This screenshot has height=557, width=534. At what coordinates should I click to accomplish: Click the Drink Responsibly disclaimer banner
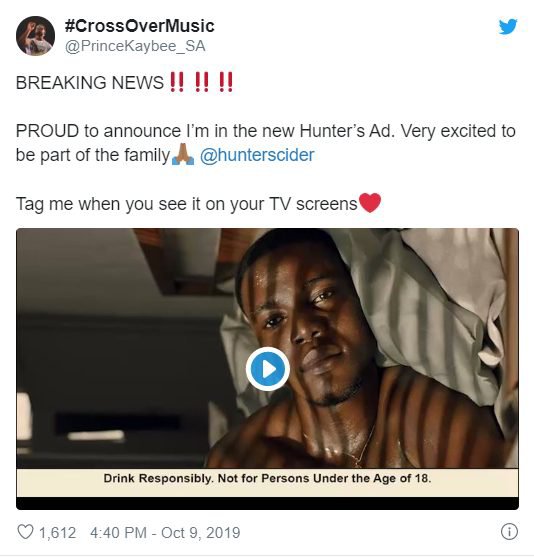pyautogui.click(x=267, y=482)
